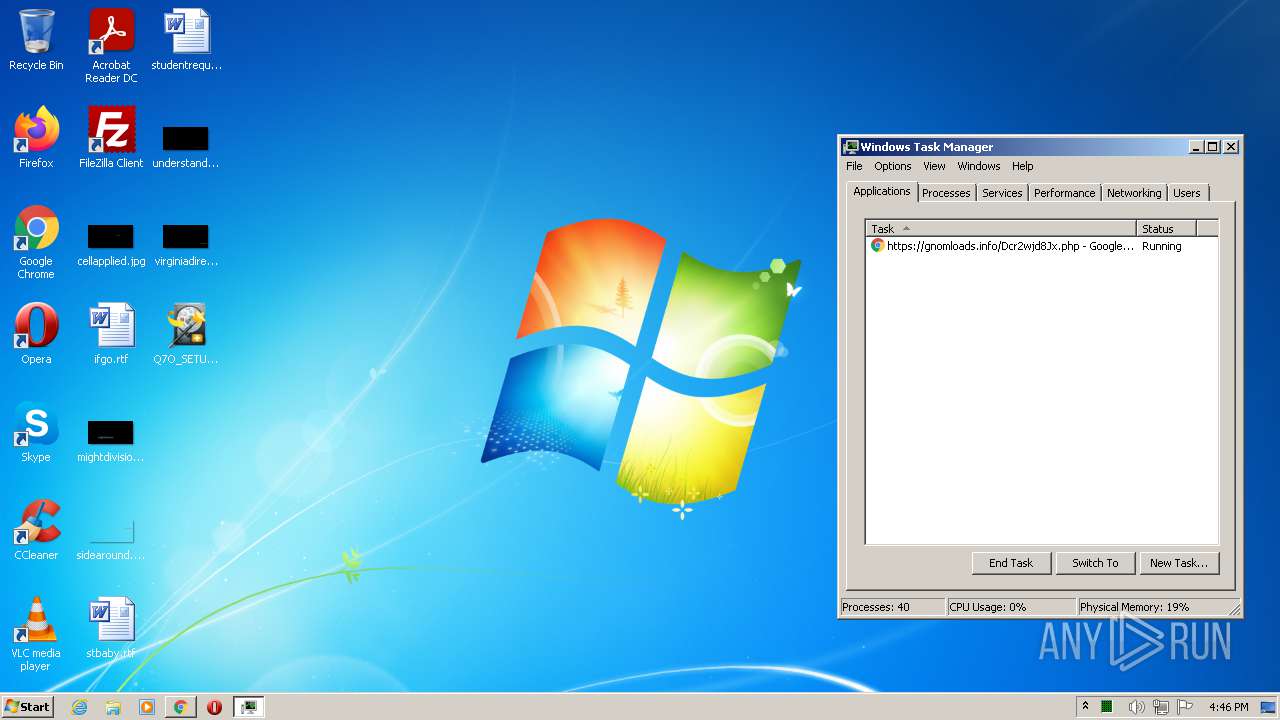Select the understand... file icon
The image size is (1280, 720).
[186, 146]
